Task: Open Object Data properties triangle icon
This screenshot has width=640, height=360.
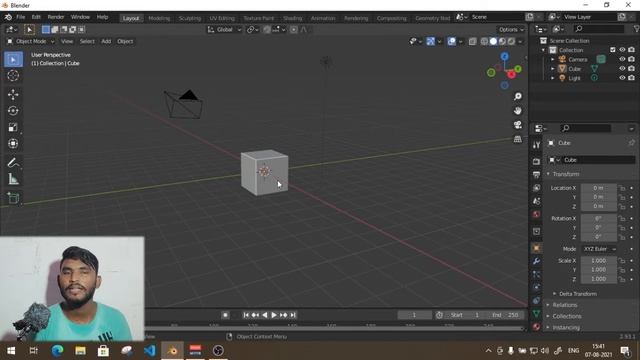Action: [536, 313]
